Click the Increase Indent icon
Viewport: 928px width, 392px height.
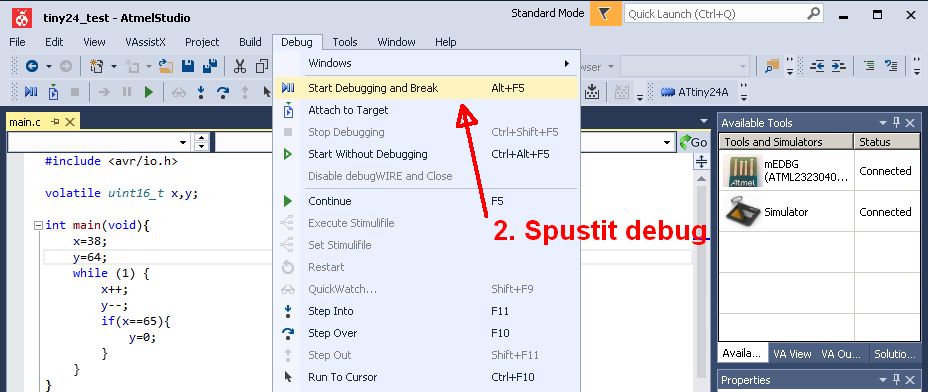pyautogui.click(x=838, y=66)
